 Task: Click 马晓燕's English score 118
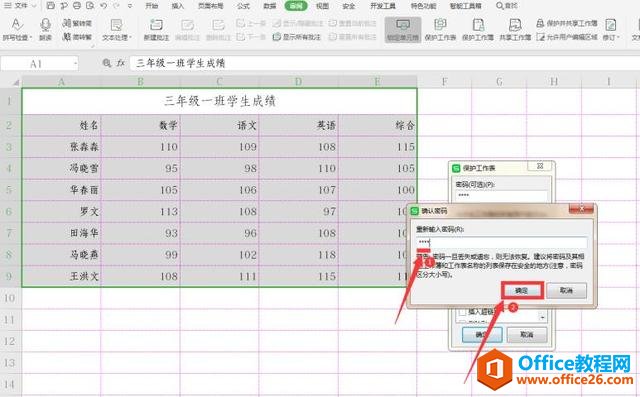(x=299, y=255)
